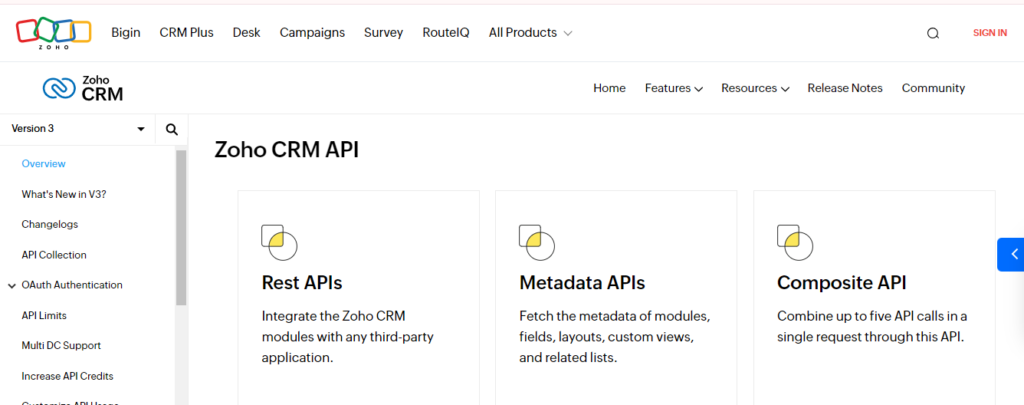Open CRM Plus in the top navigation
The height and width of the screenshot is (405, 1024).
pyautogui.click(x=186, y=33)
